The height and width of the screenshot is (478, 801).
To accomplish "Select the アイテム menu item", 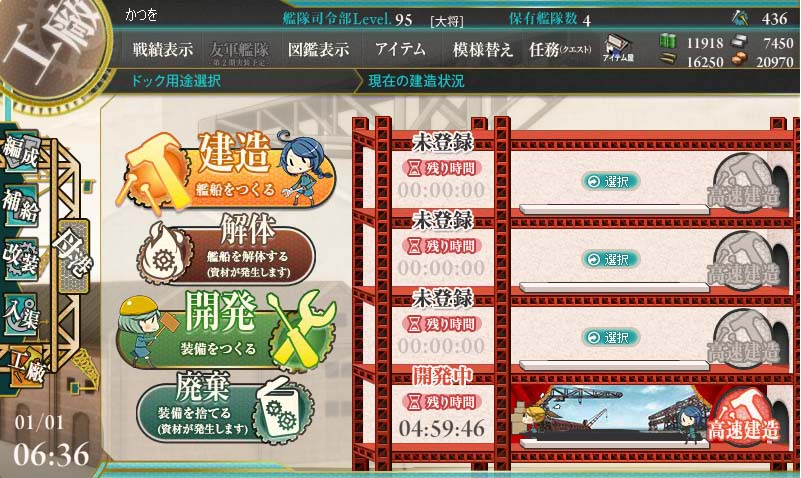I will point(400,50).
